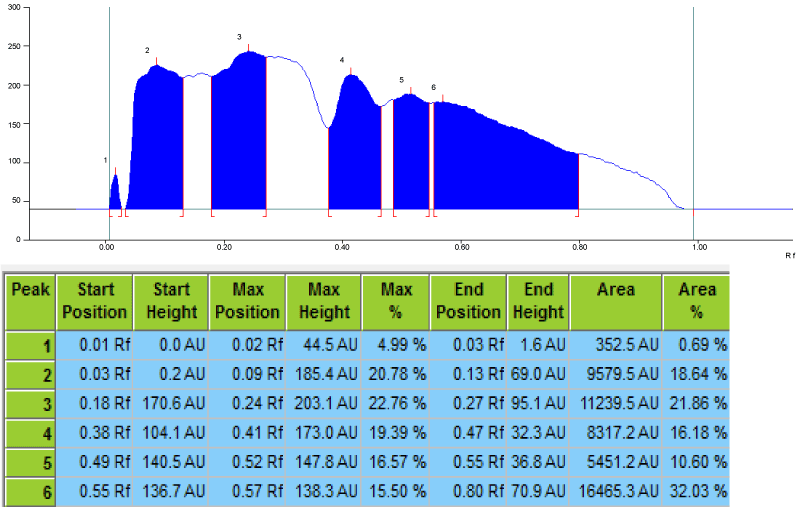Click the 170.6 AU start height cell
The height and width of the screenshot is (507, 800).
click(x=171, y=404)
